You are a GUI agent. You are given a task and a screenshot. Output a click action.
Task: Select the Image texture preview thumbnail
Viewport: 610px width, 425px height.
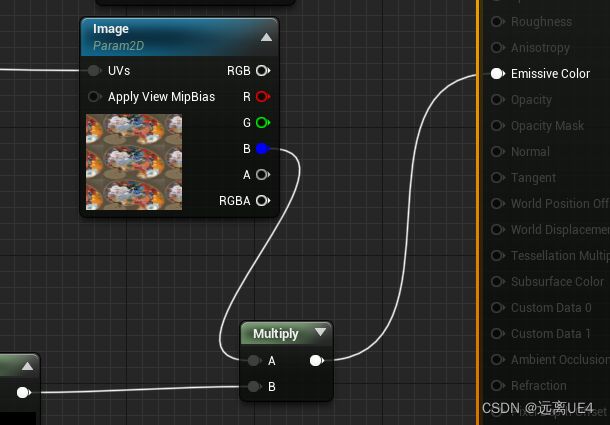pos(134,162)
